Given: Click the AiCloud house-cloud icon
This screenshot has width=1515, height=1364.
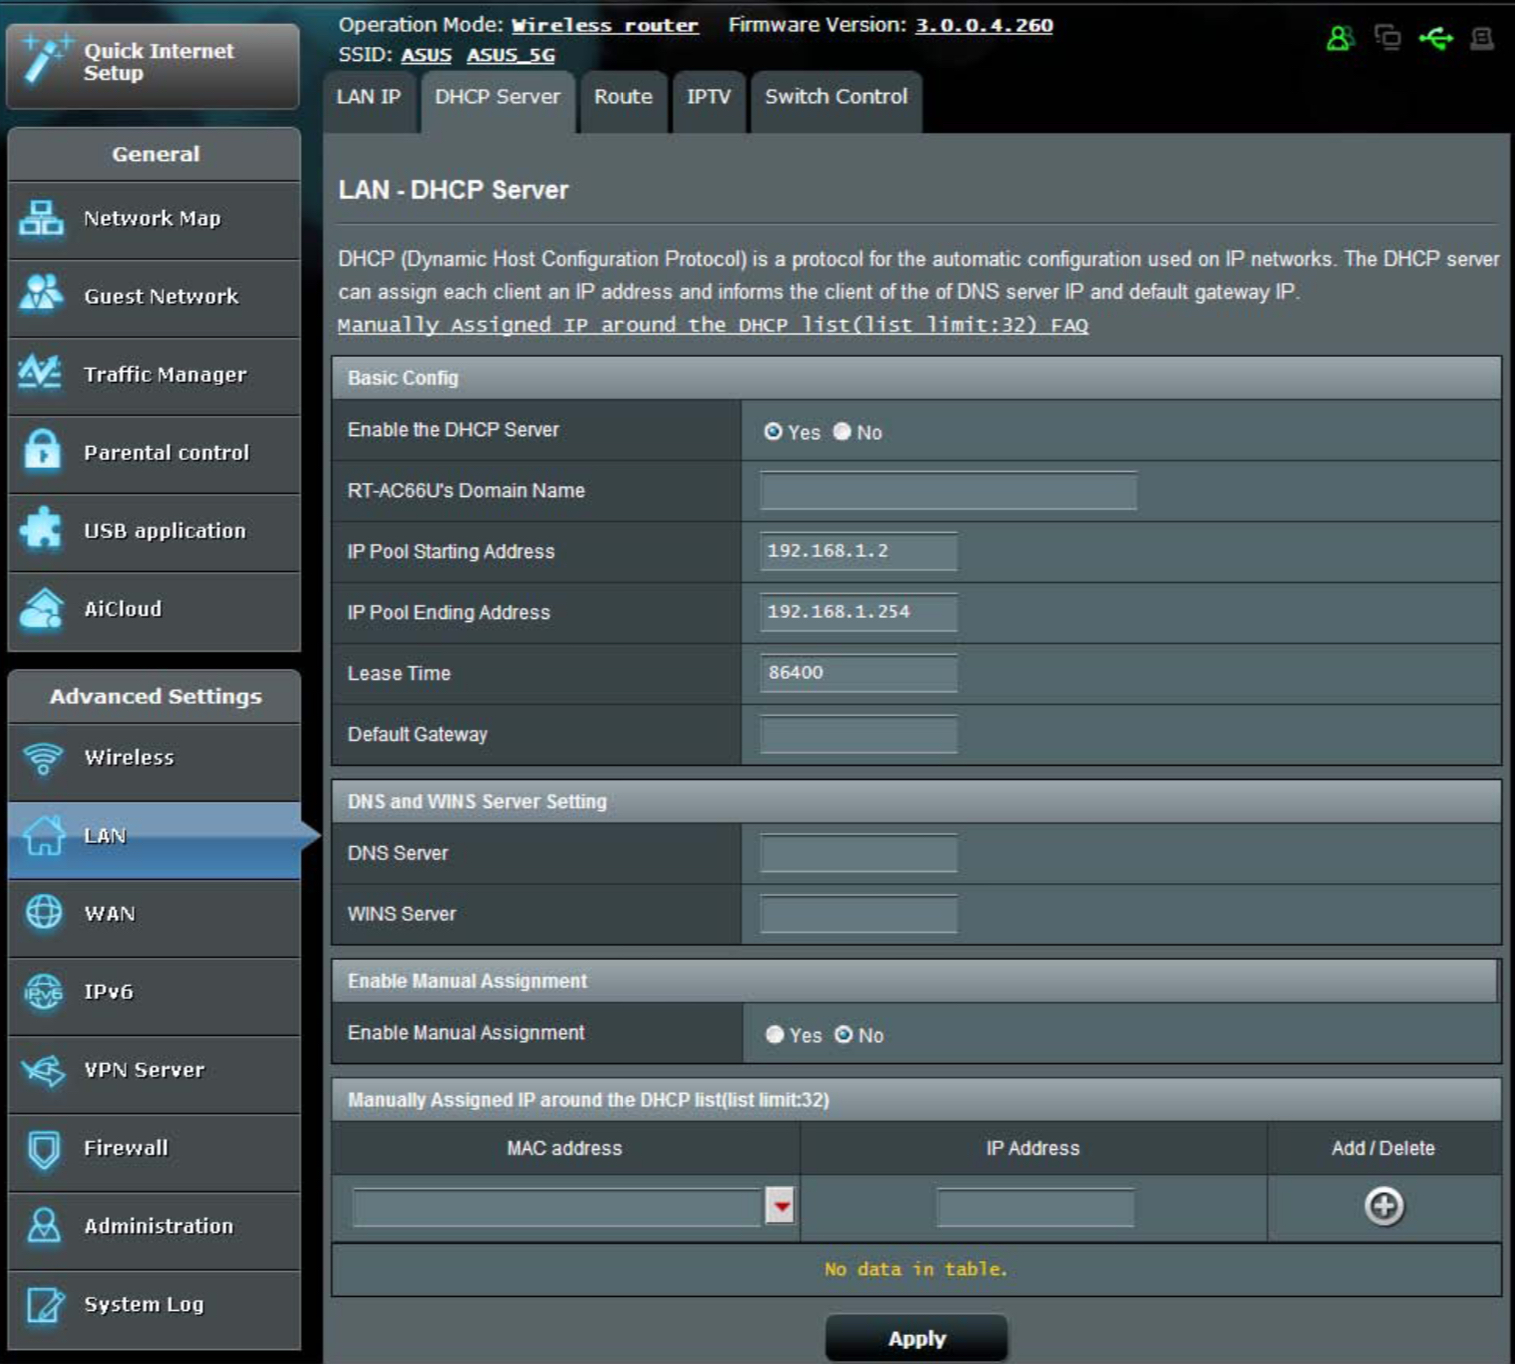Looking at the screenshot, I should [41, 608].
